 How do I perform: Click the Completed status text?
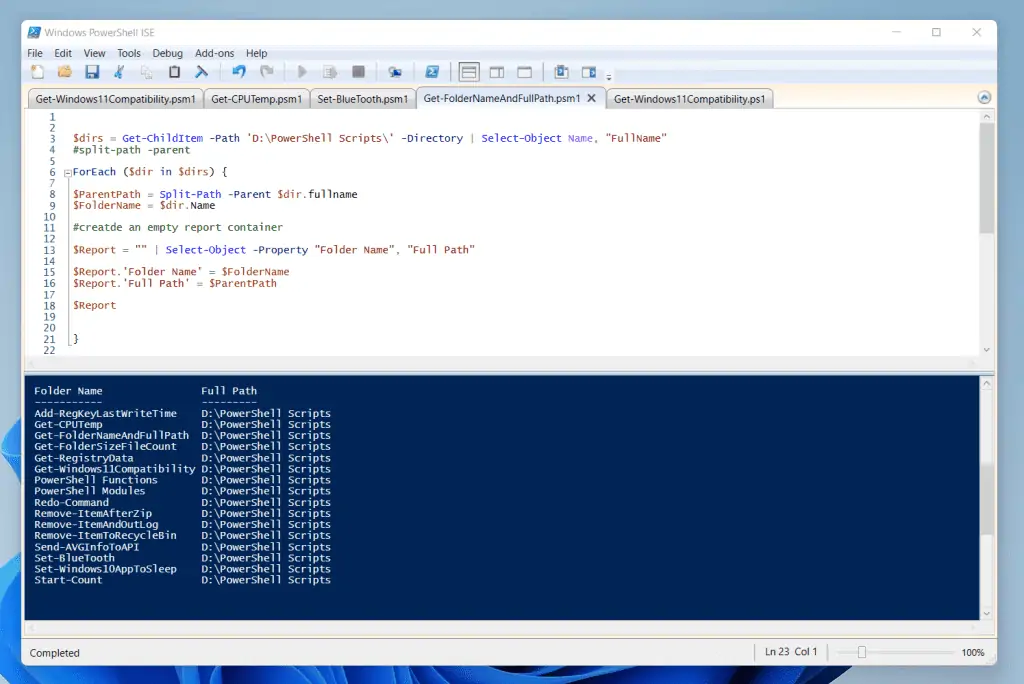[x=54, y=653]
